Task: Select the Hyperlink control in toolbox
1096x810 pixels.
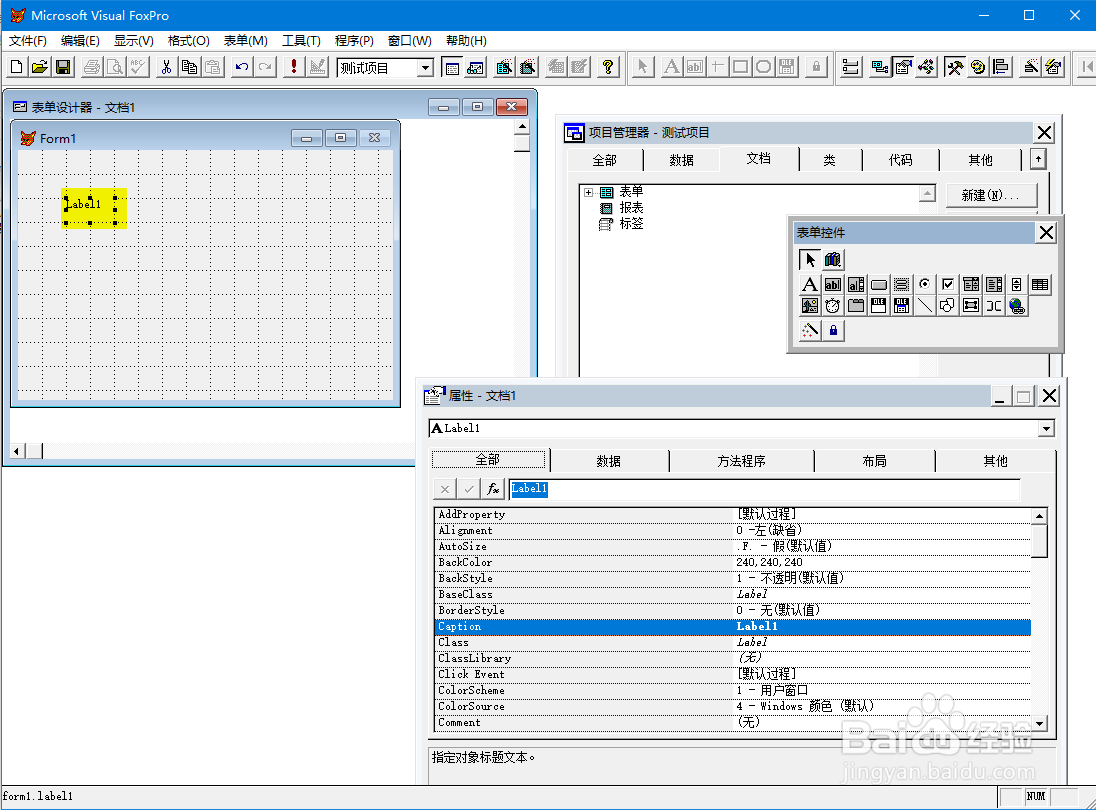Action: (1017, 306)
